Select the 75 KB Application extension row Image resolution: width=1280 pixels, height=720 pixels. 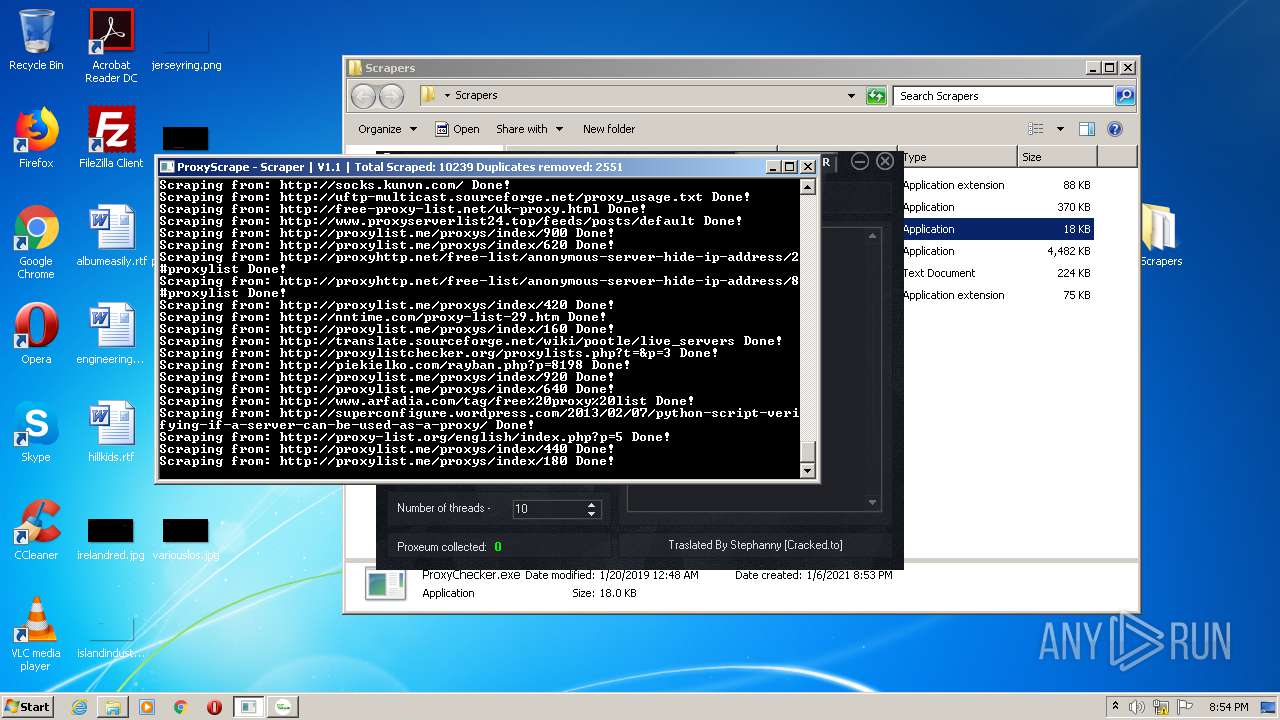point(996,295)
